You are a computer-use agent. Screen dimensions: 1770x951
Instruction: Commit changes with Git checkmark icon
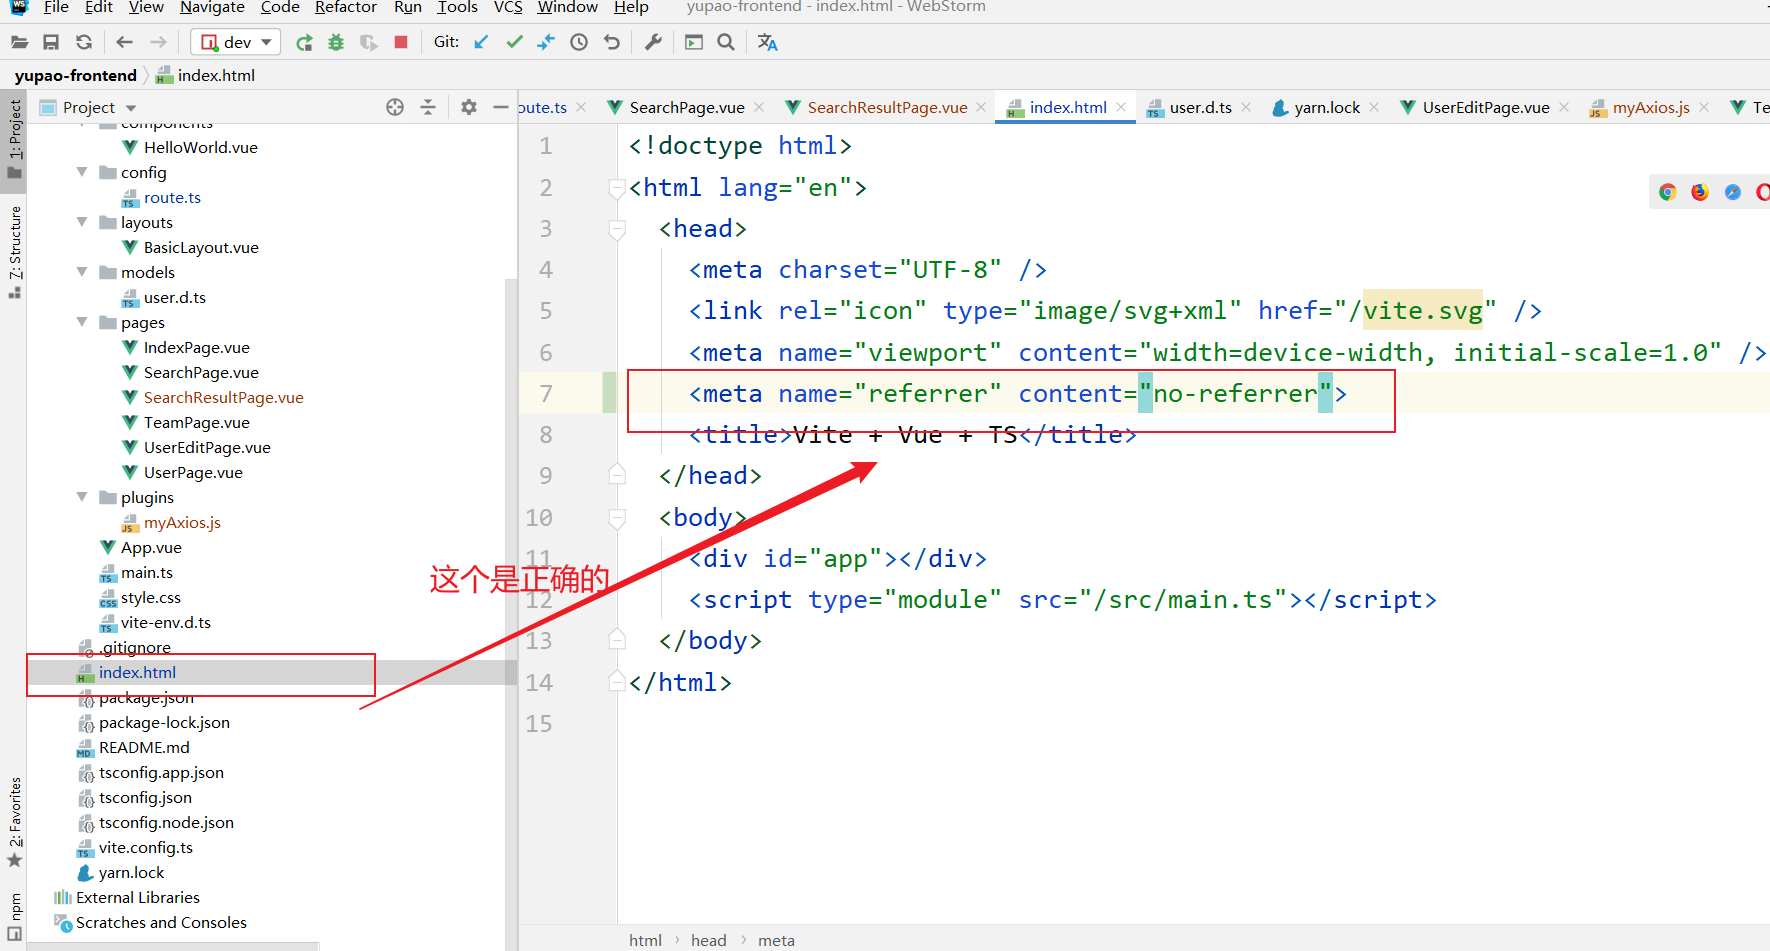(514, 42)
